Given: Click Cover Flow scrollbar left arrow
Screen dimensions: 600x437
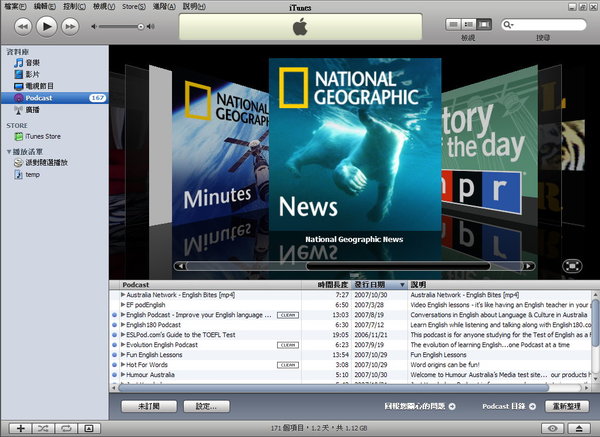Looking at the screenshot, I should [x=181, y=266].
